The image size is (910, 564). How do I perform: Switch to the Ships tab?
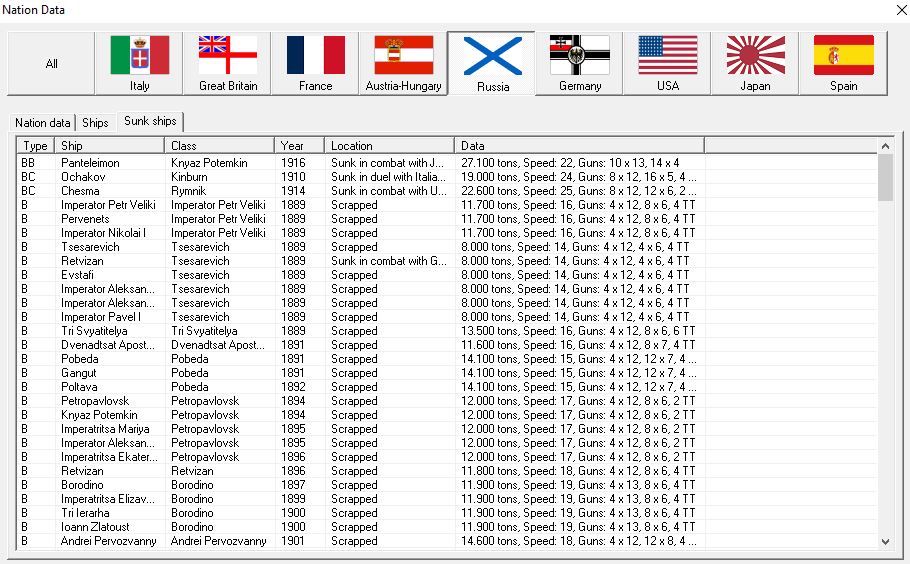(95, 122)
